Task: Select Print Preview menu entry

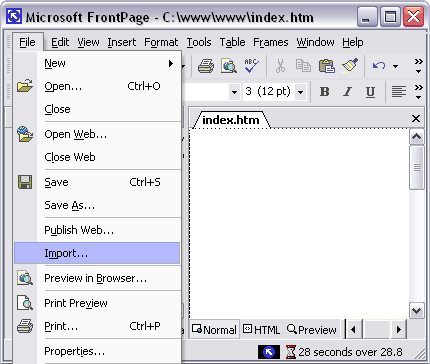Action: [x=97, y=303]
